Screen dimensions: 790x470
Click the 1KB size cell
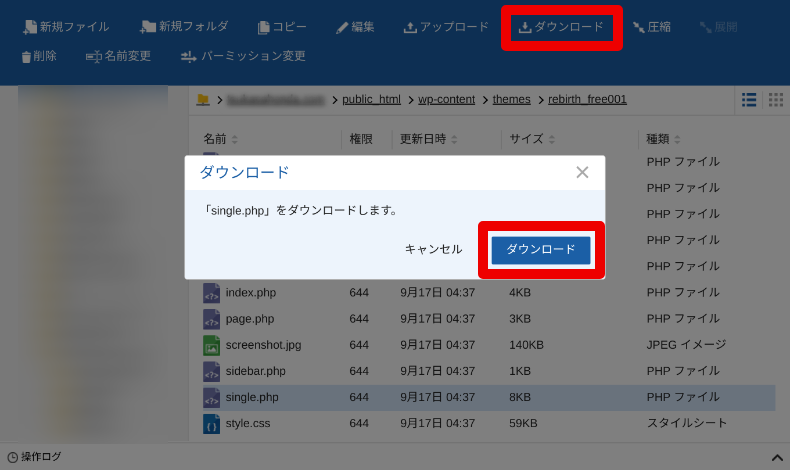click(519, 371)
